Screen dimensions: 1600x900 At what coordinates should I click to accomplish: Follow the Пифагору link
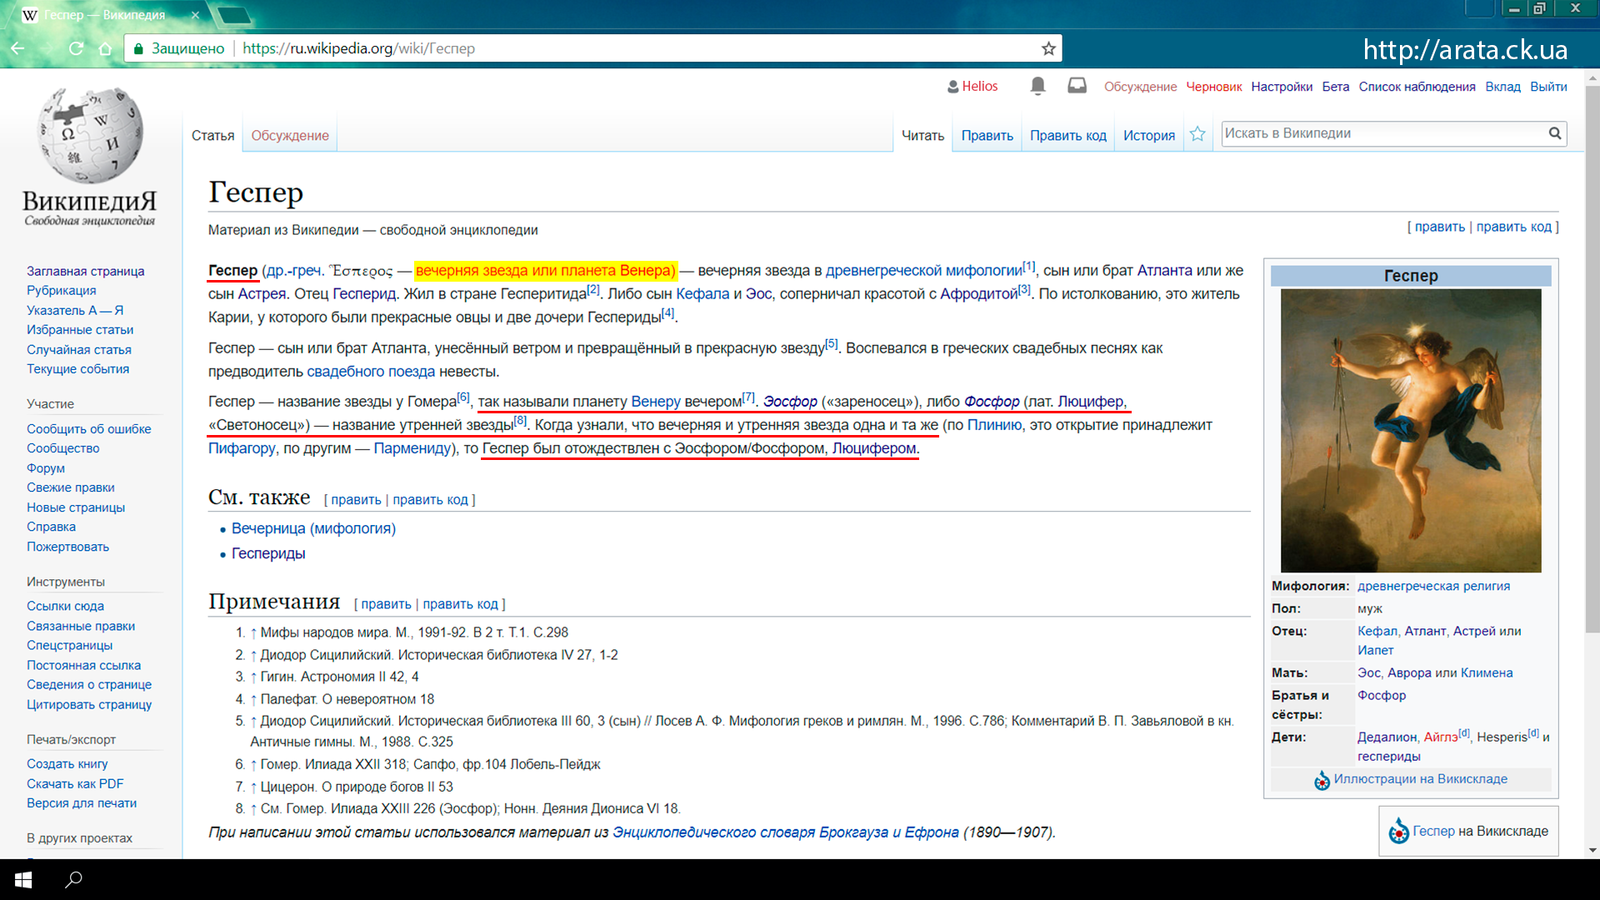pos(242,448)
